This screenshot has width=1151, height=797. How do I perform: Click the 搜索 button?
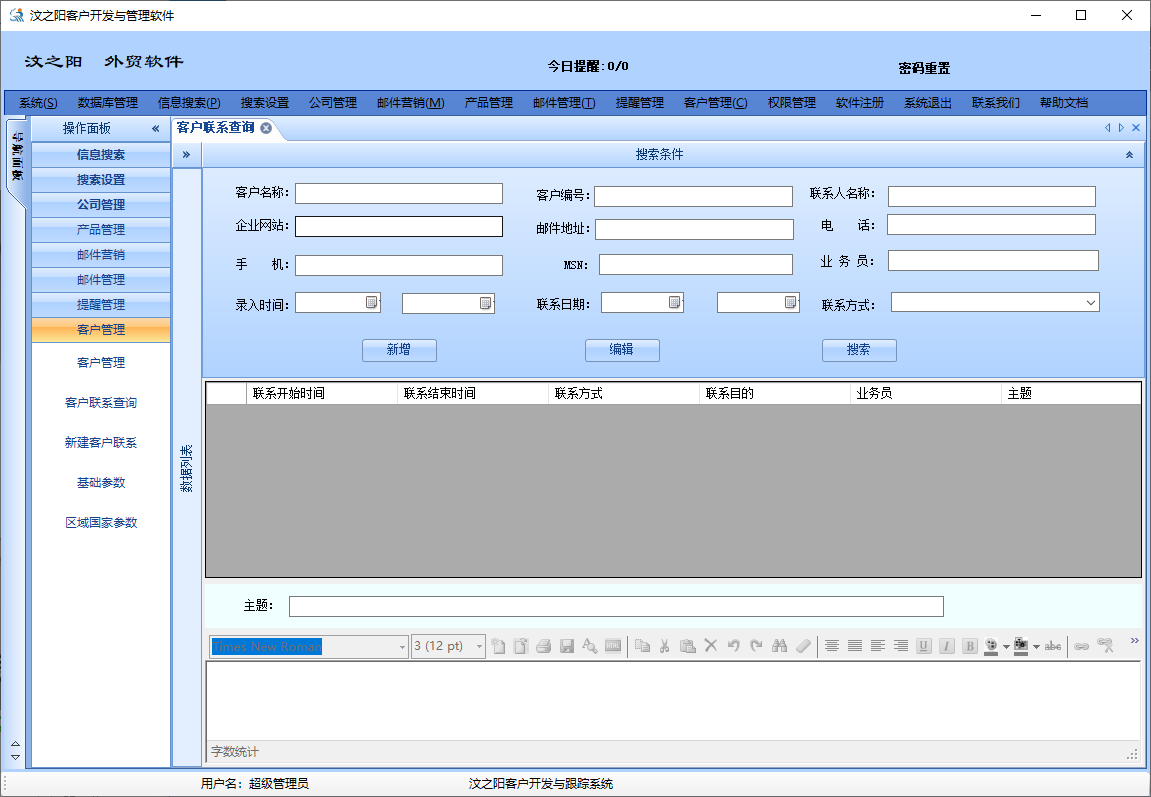[x=858, y=350]
